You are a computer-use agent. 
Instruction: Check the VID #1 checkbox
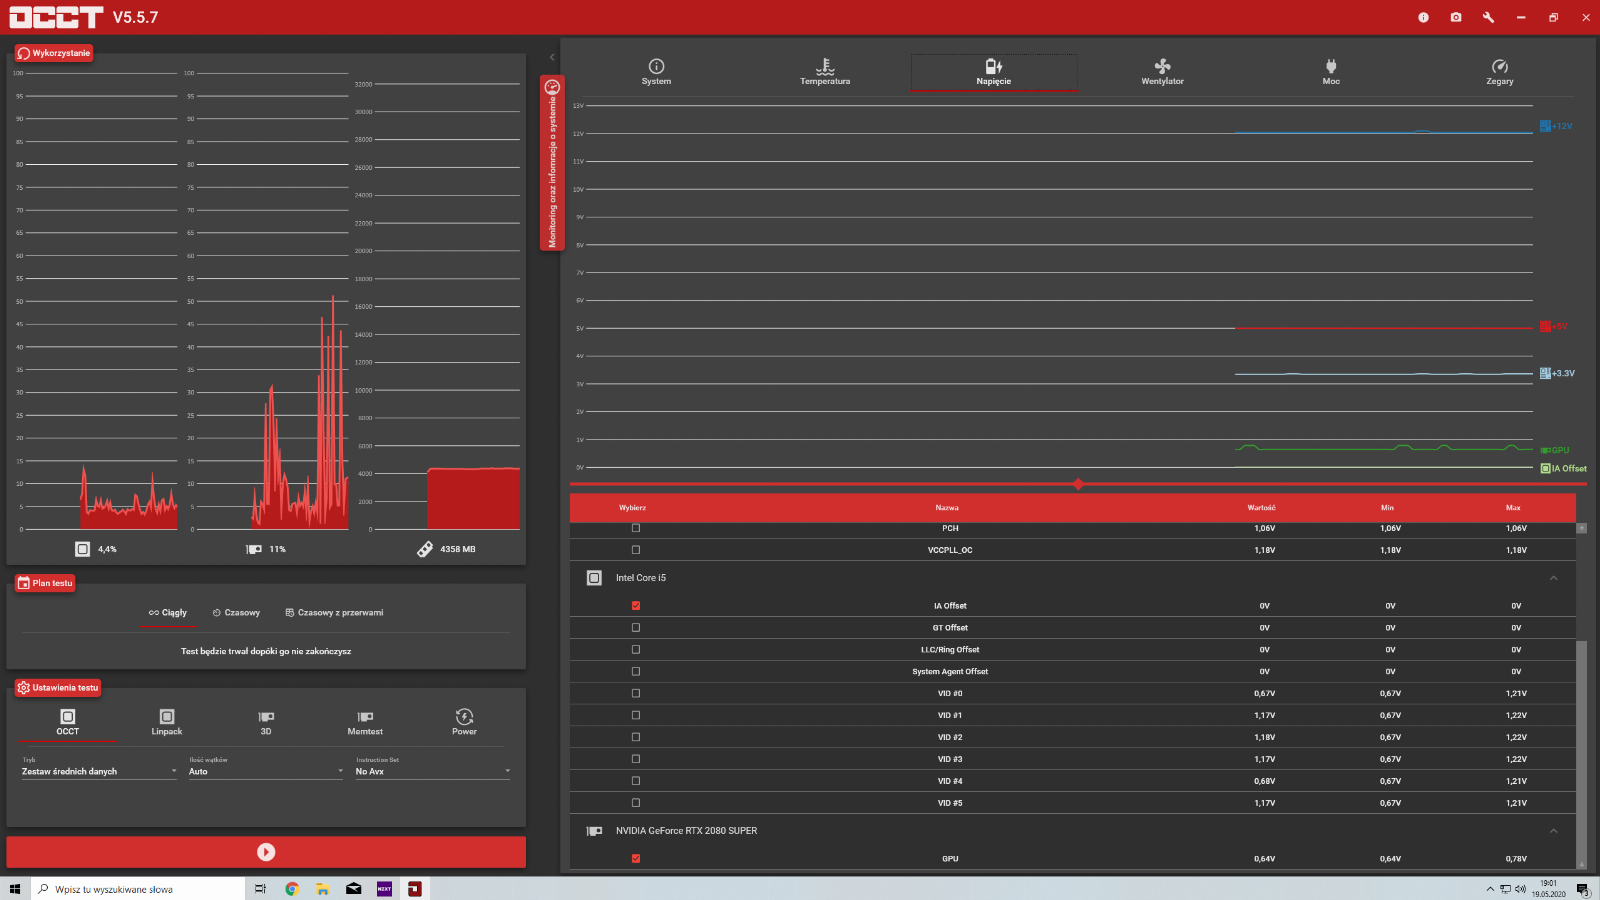(x=636, y=715)
